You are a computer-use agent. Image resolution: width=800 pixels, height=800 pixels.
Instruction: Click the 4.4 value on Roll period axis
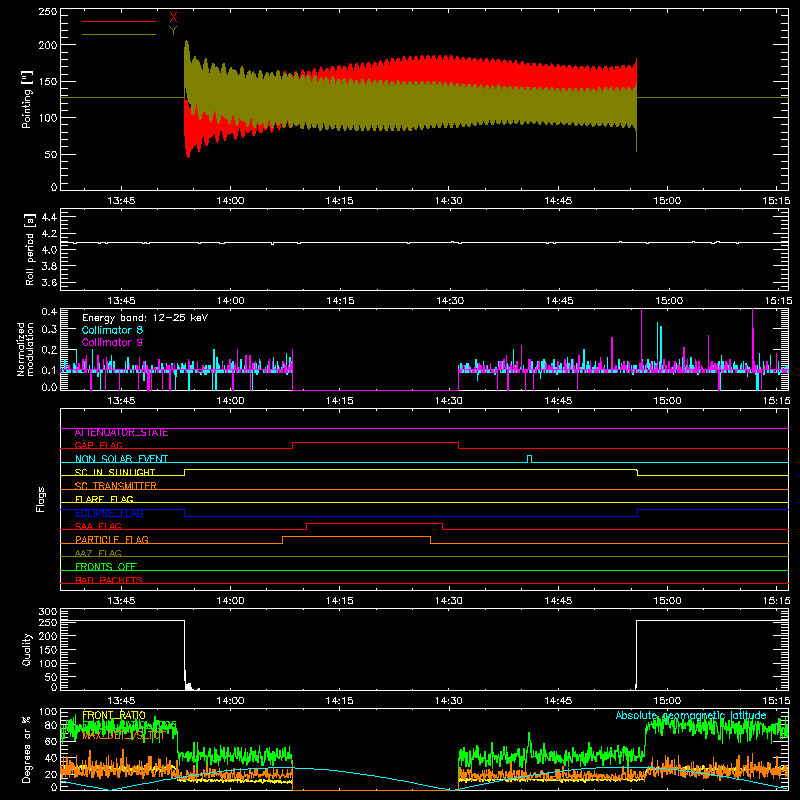tap(49, 217)
